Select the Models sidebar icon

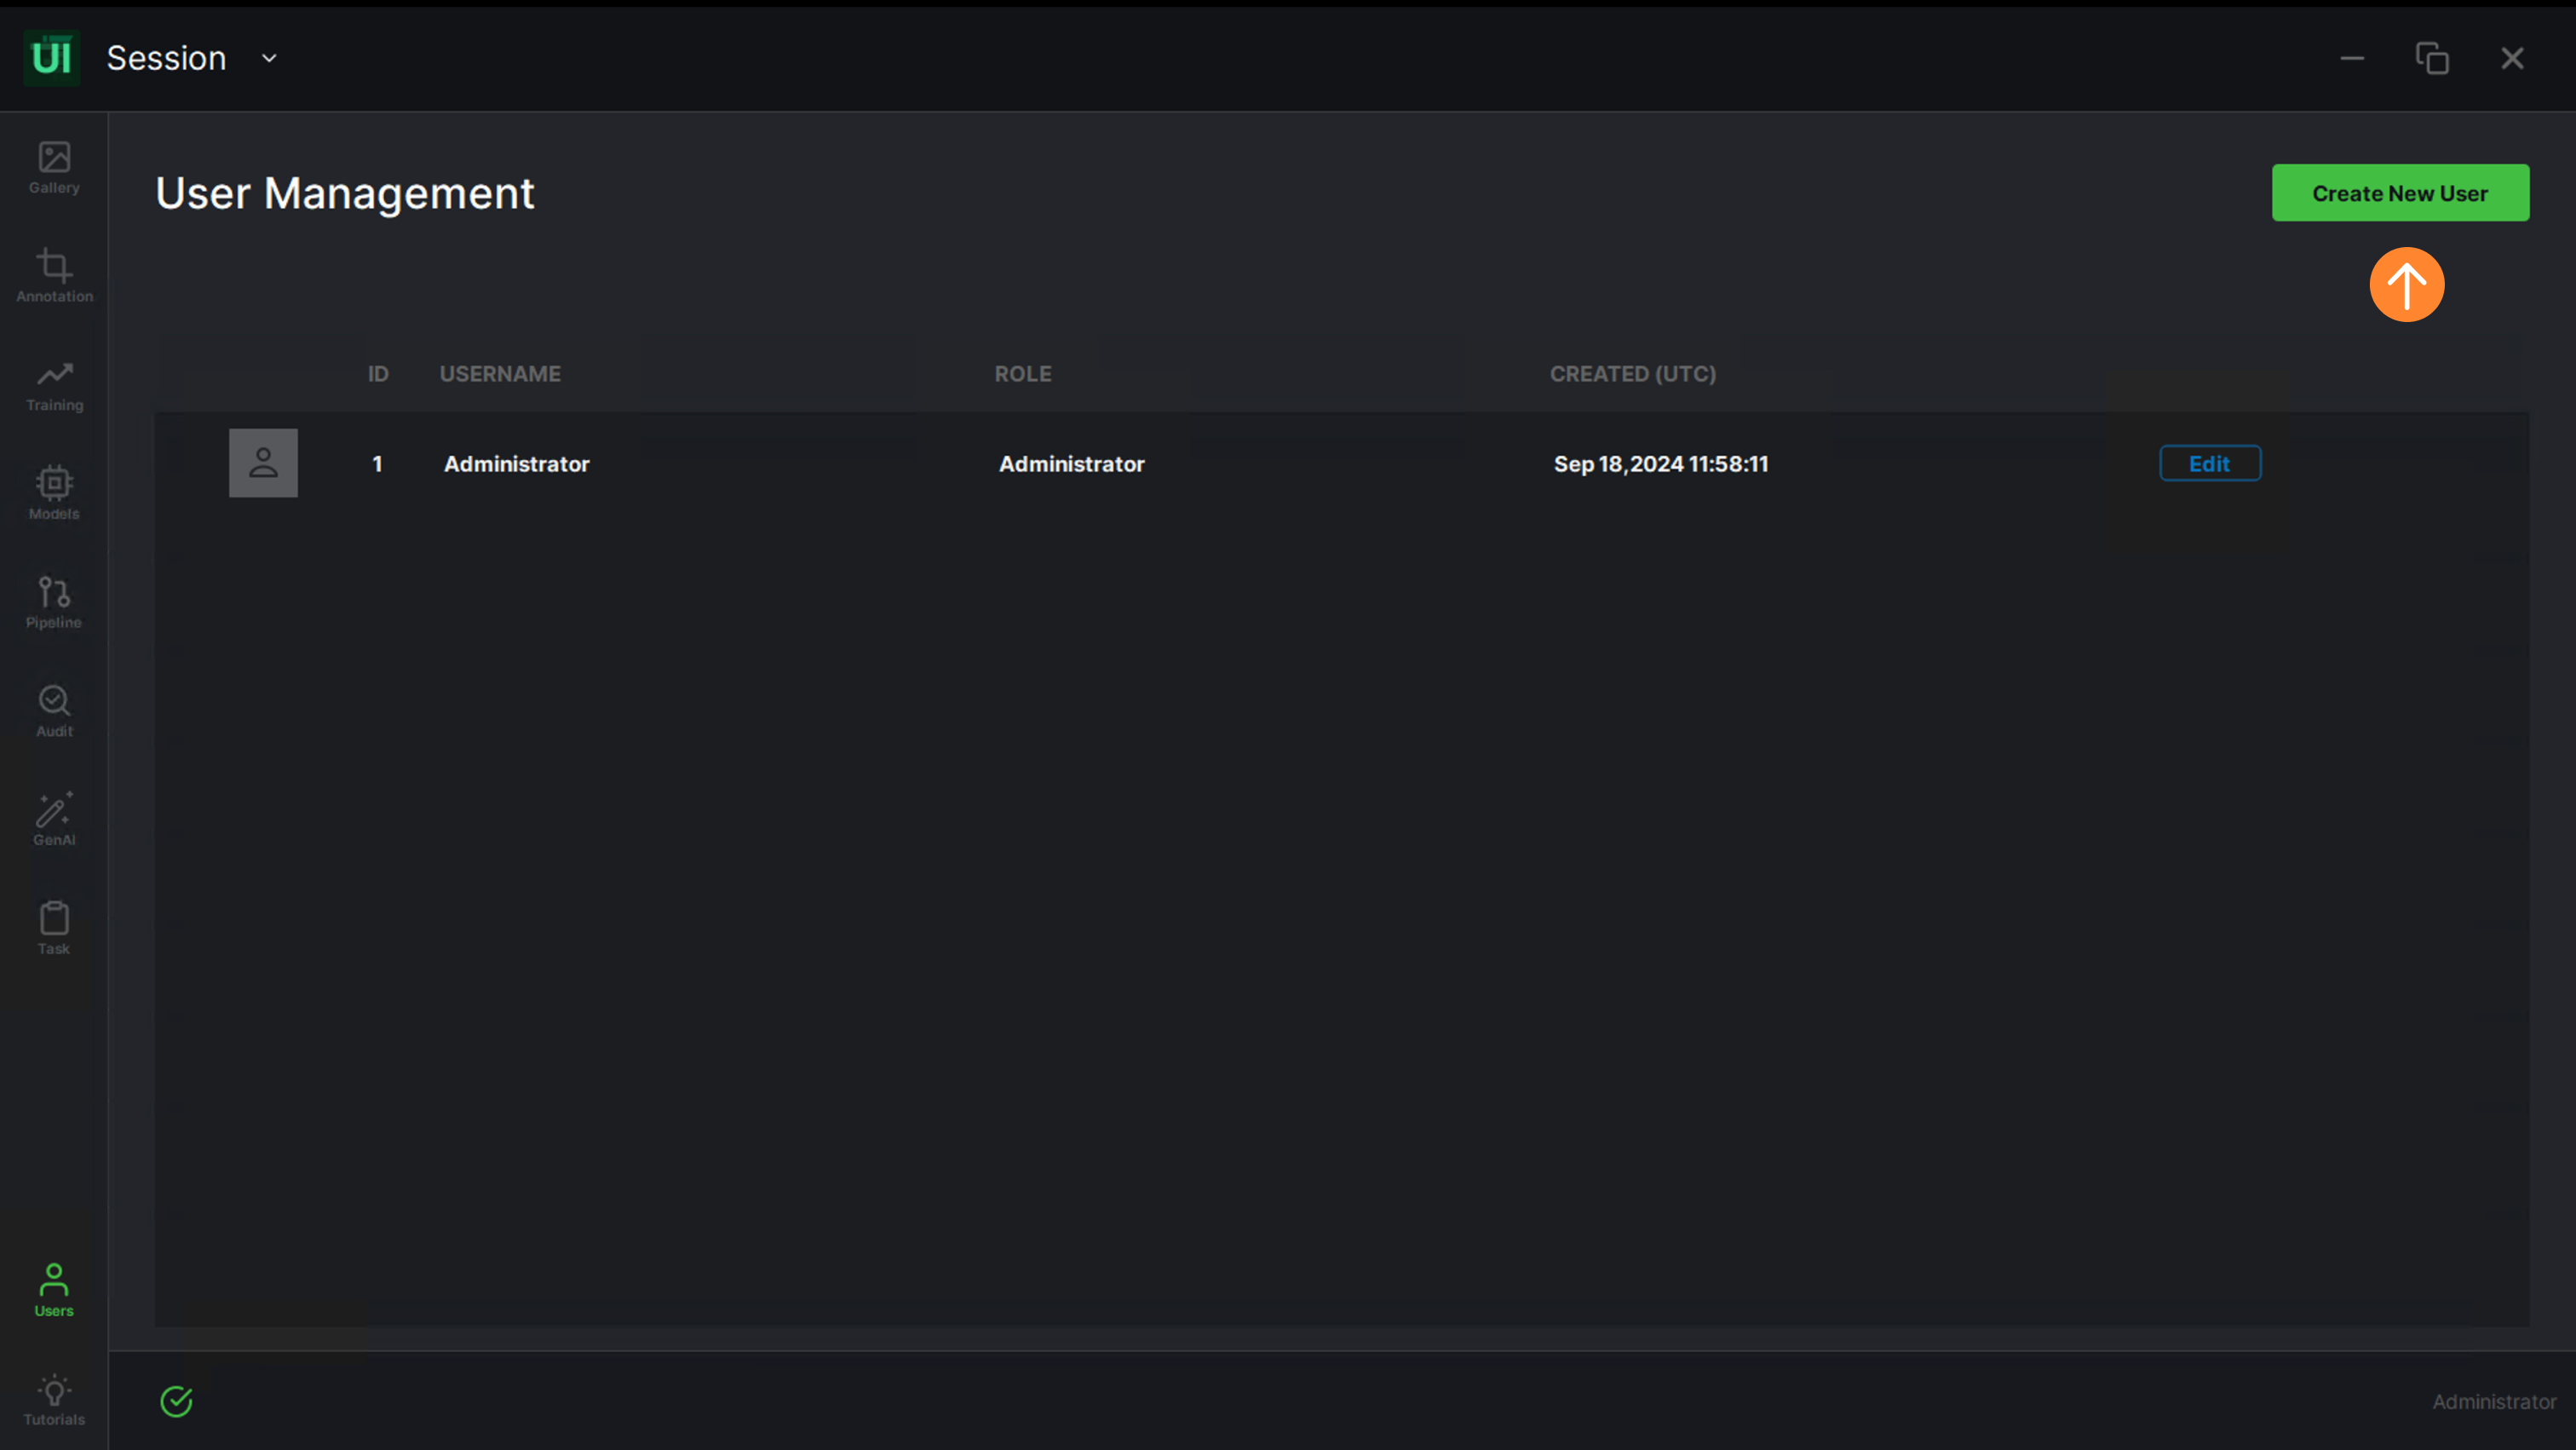[x=54, y=493]
